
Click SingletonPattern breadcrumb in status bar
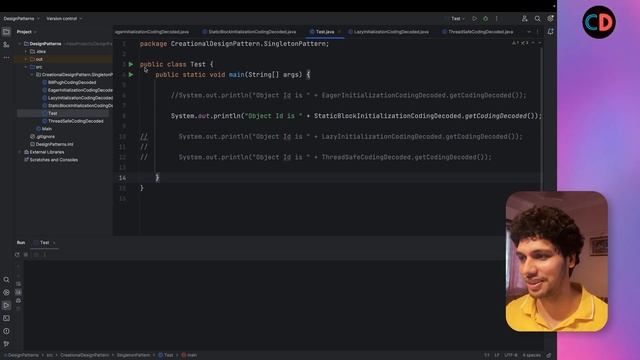pos(133,356)
